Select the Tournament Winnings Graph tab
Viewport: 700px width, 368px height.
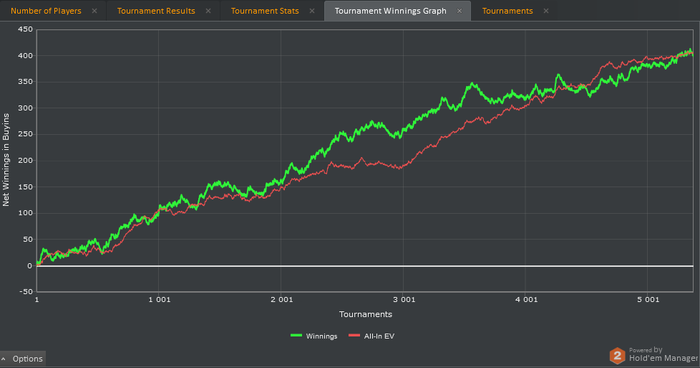[390, 11]
